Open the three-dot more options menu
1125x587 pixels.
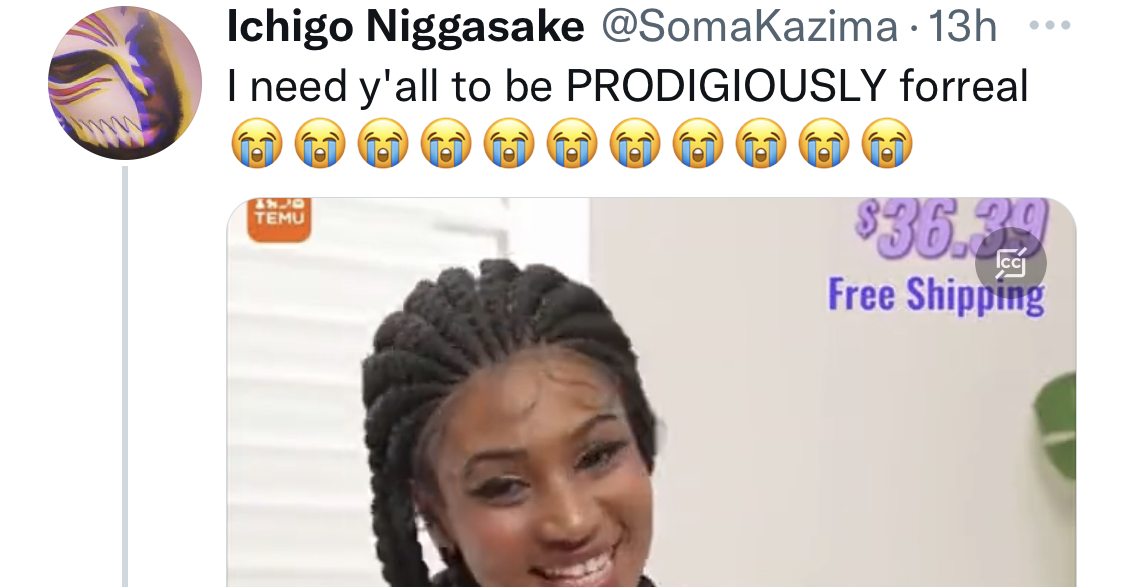[1050, 26]
